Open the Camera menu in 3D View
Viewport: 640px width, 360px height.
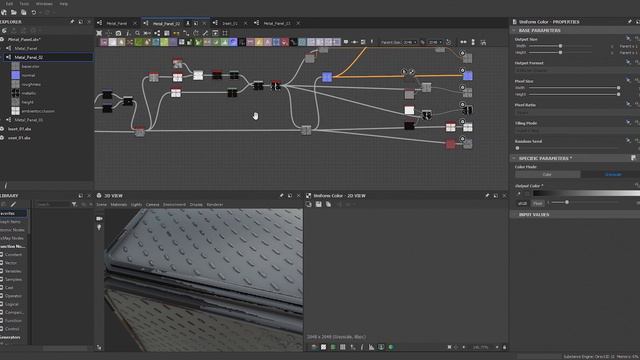pyautogui.click(x=152, y=204)
